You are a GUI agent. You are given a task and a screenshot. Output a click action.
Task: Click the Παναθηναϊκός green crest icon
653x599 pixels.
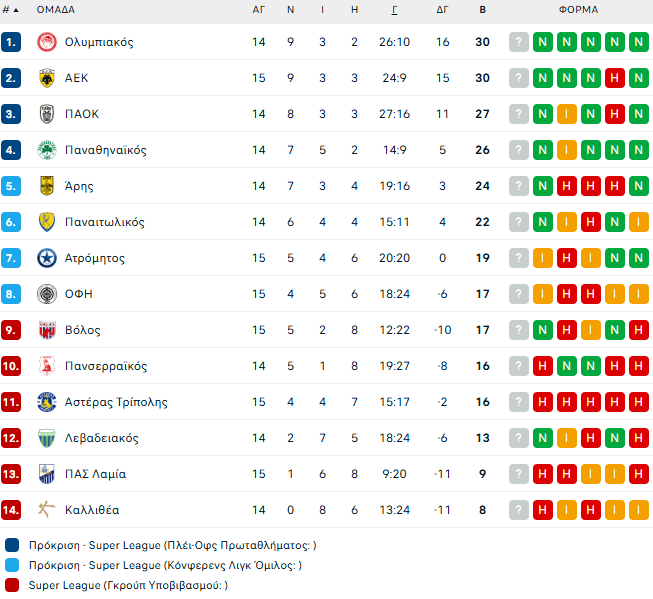pos(46,150)
